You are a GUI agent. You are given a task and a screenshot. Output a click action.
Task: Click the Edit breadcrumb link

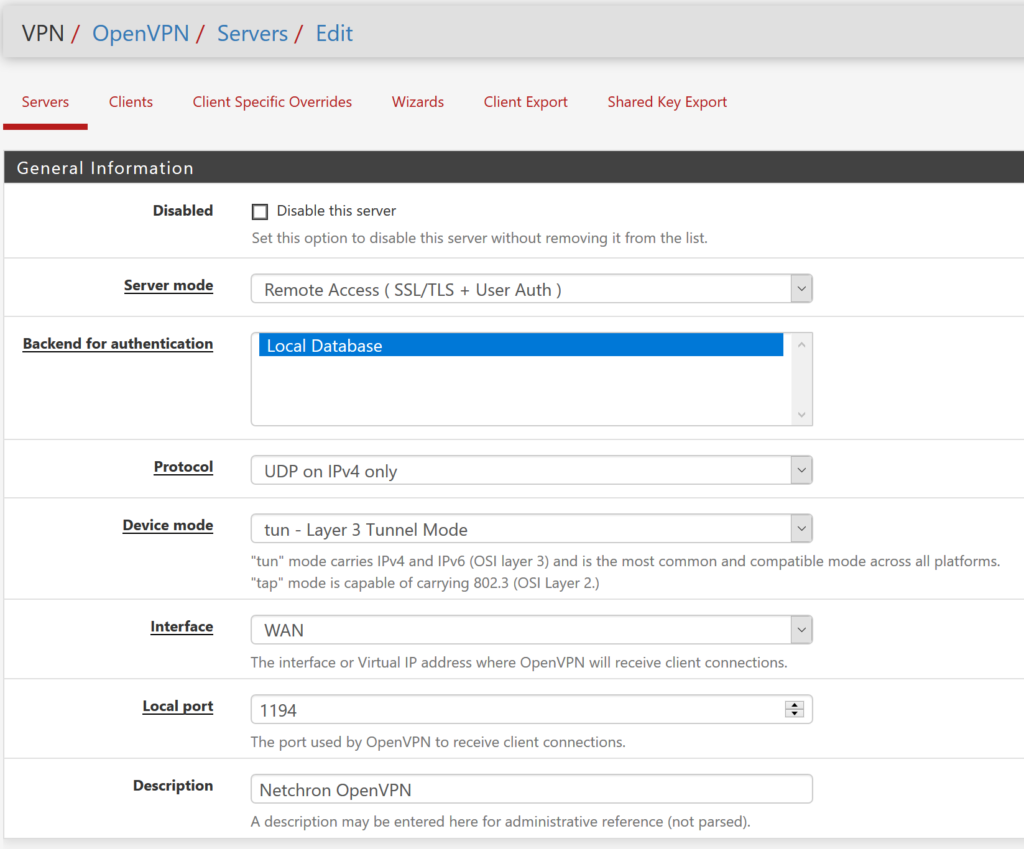click(334, 33)
